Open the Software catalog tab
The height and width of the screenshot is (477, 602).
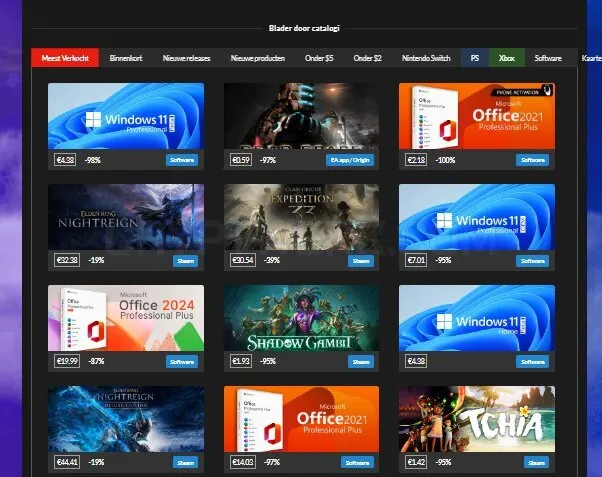tap(548, 58)
